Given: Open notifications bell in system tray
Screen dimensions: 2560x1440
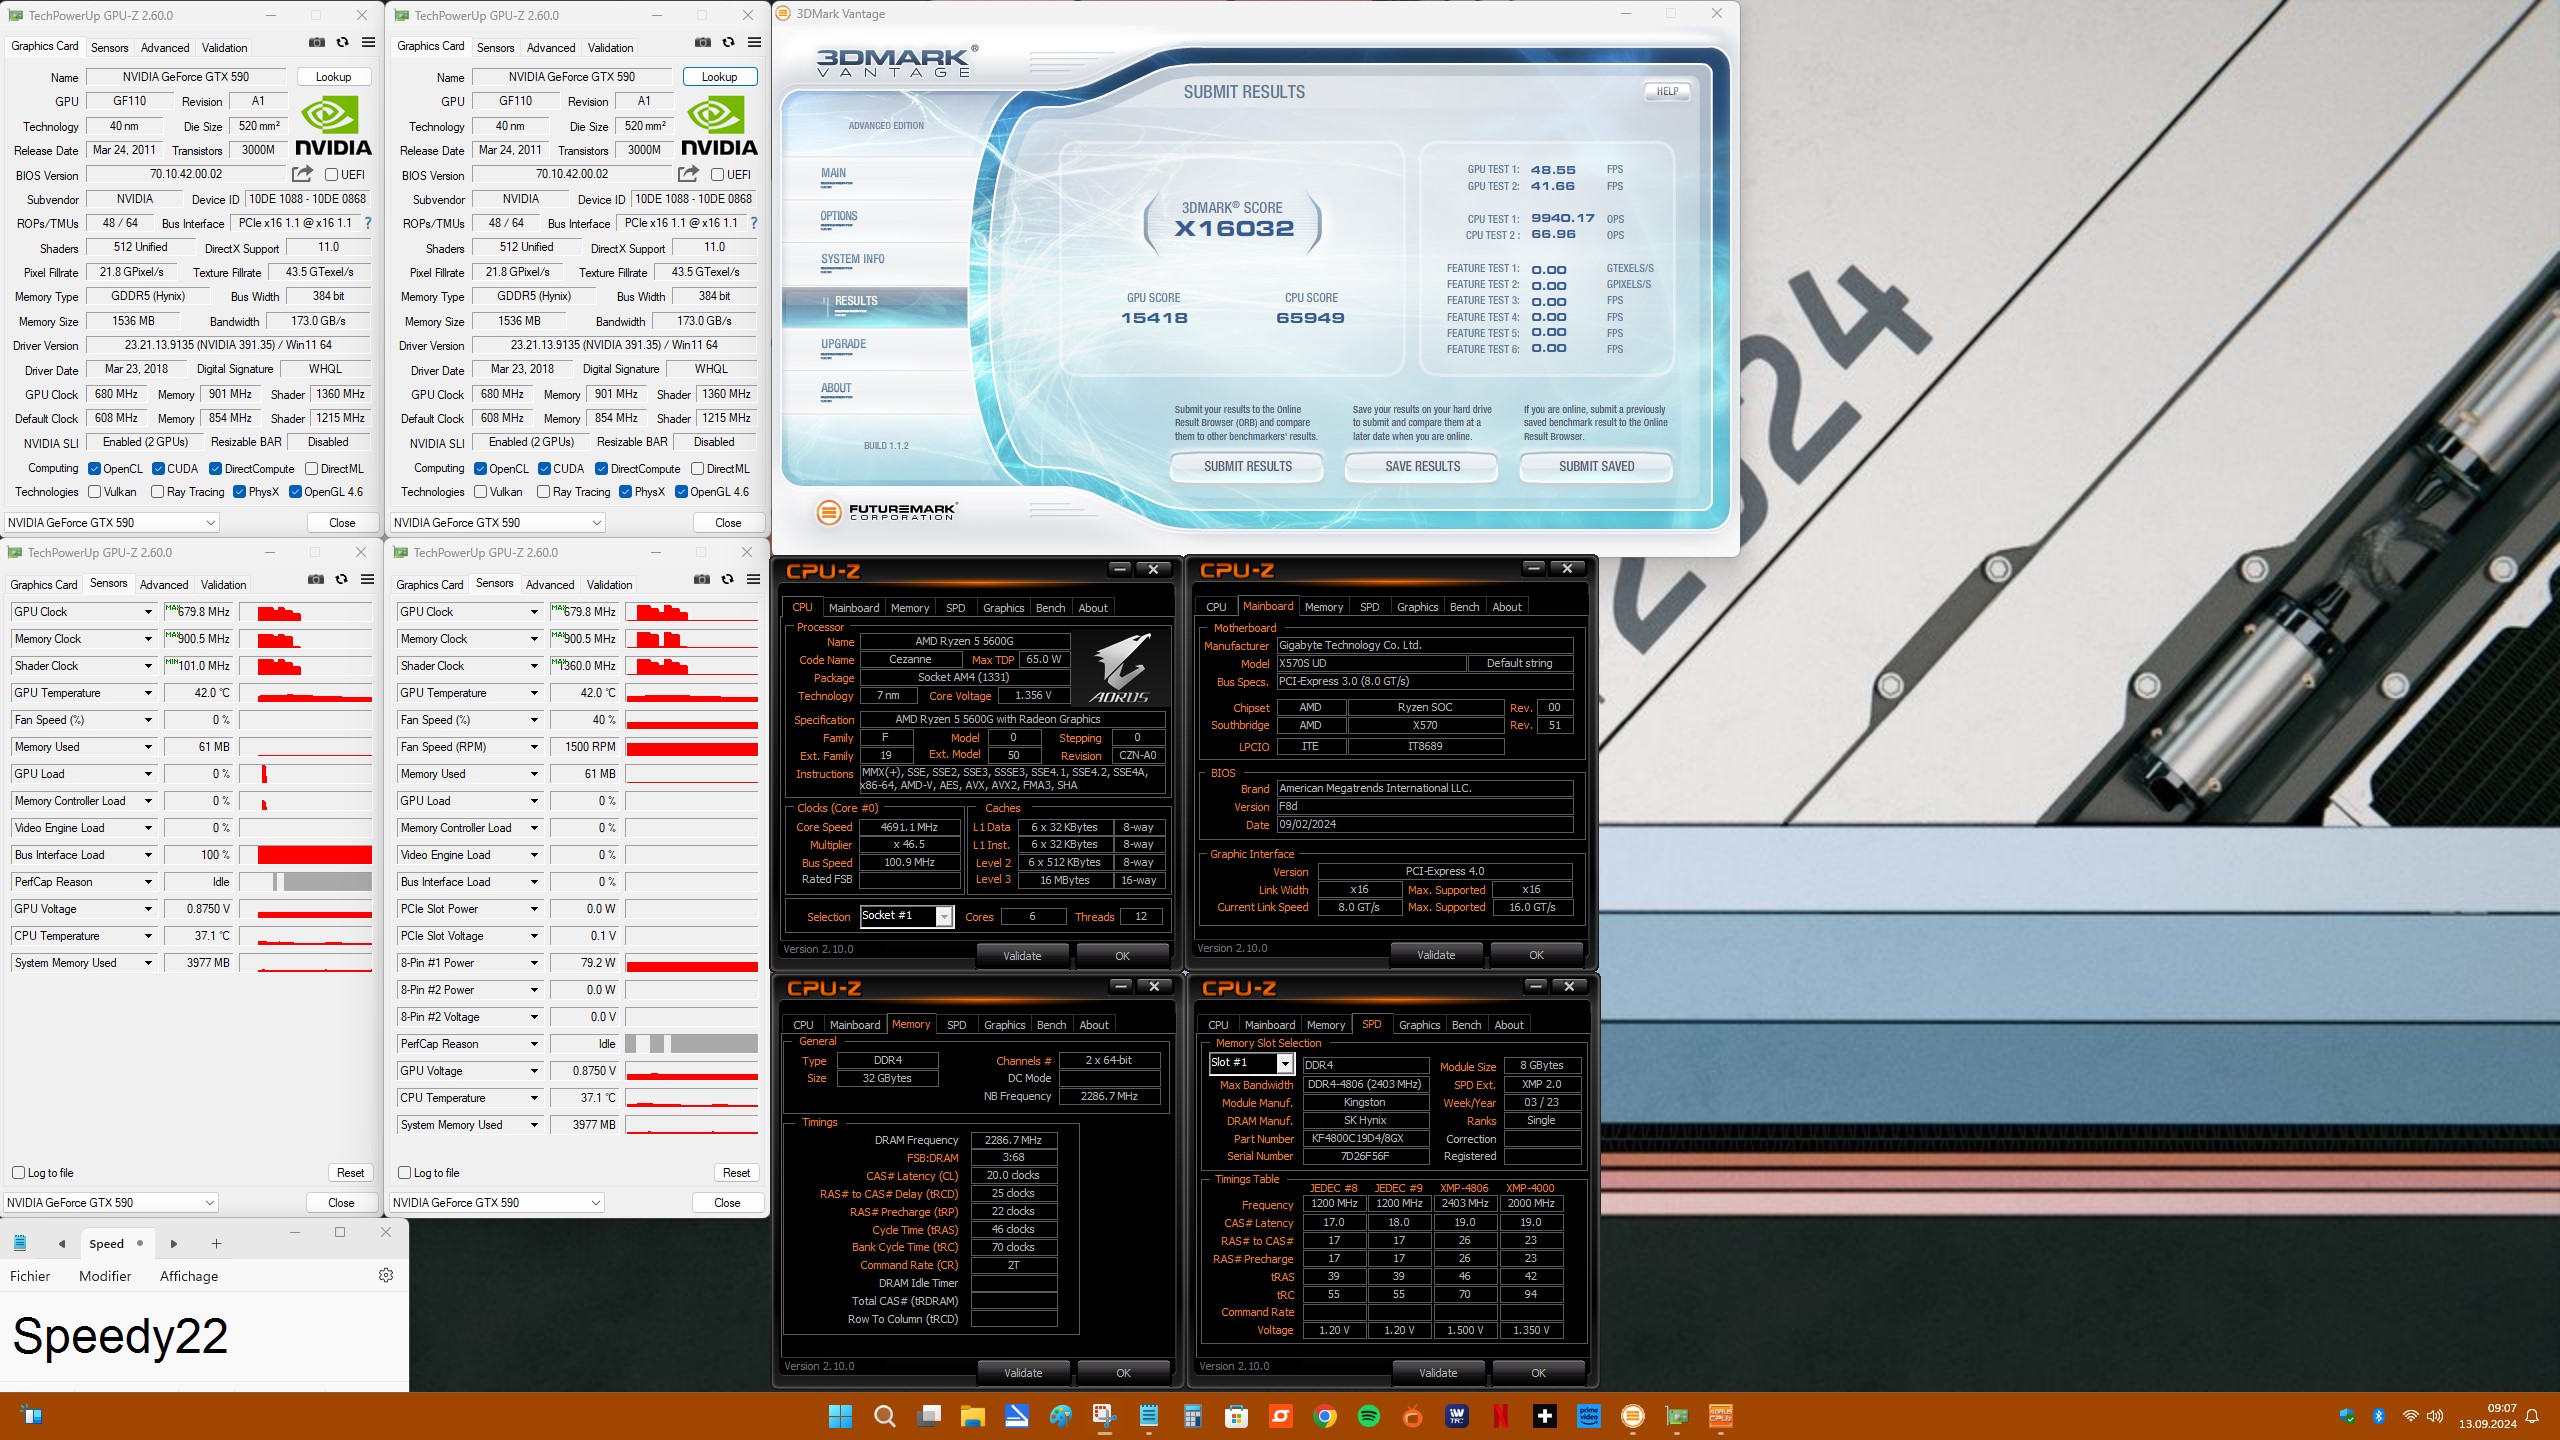Looking at the screenshot, I should coord(2532,1416).
